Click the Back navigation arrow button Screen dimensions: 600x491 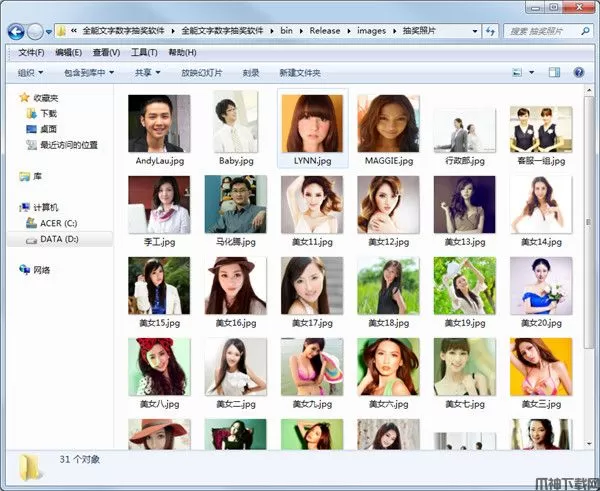pyautogui.click(x=17, y=31)
